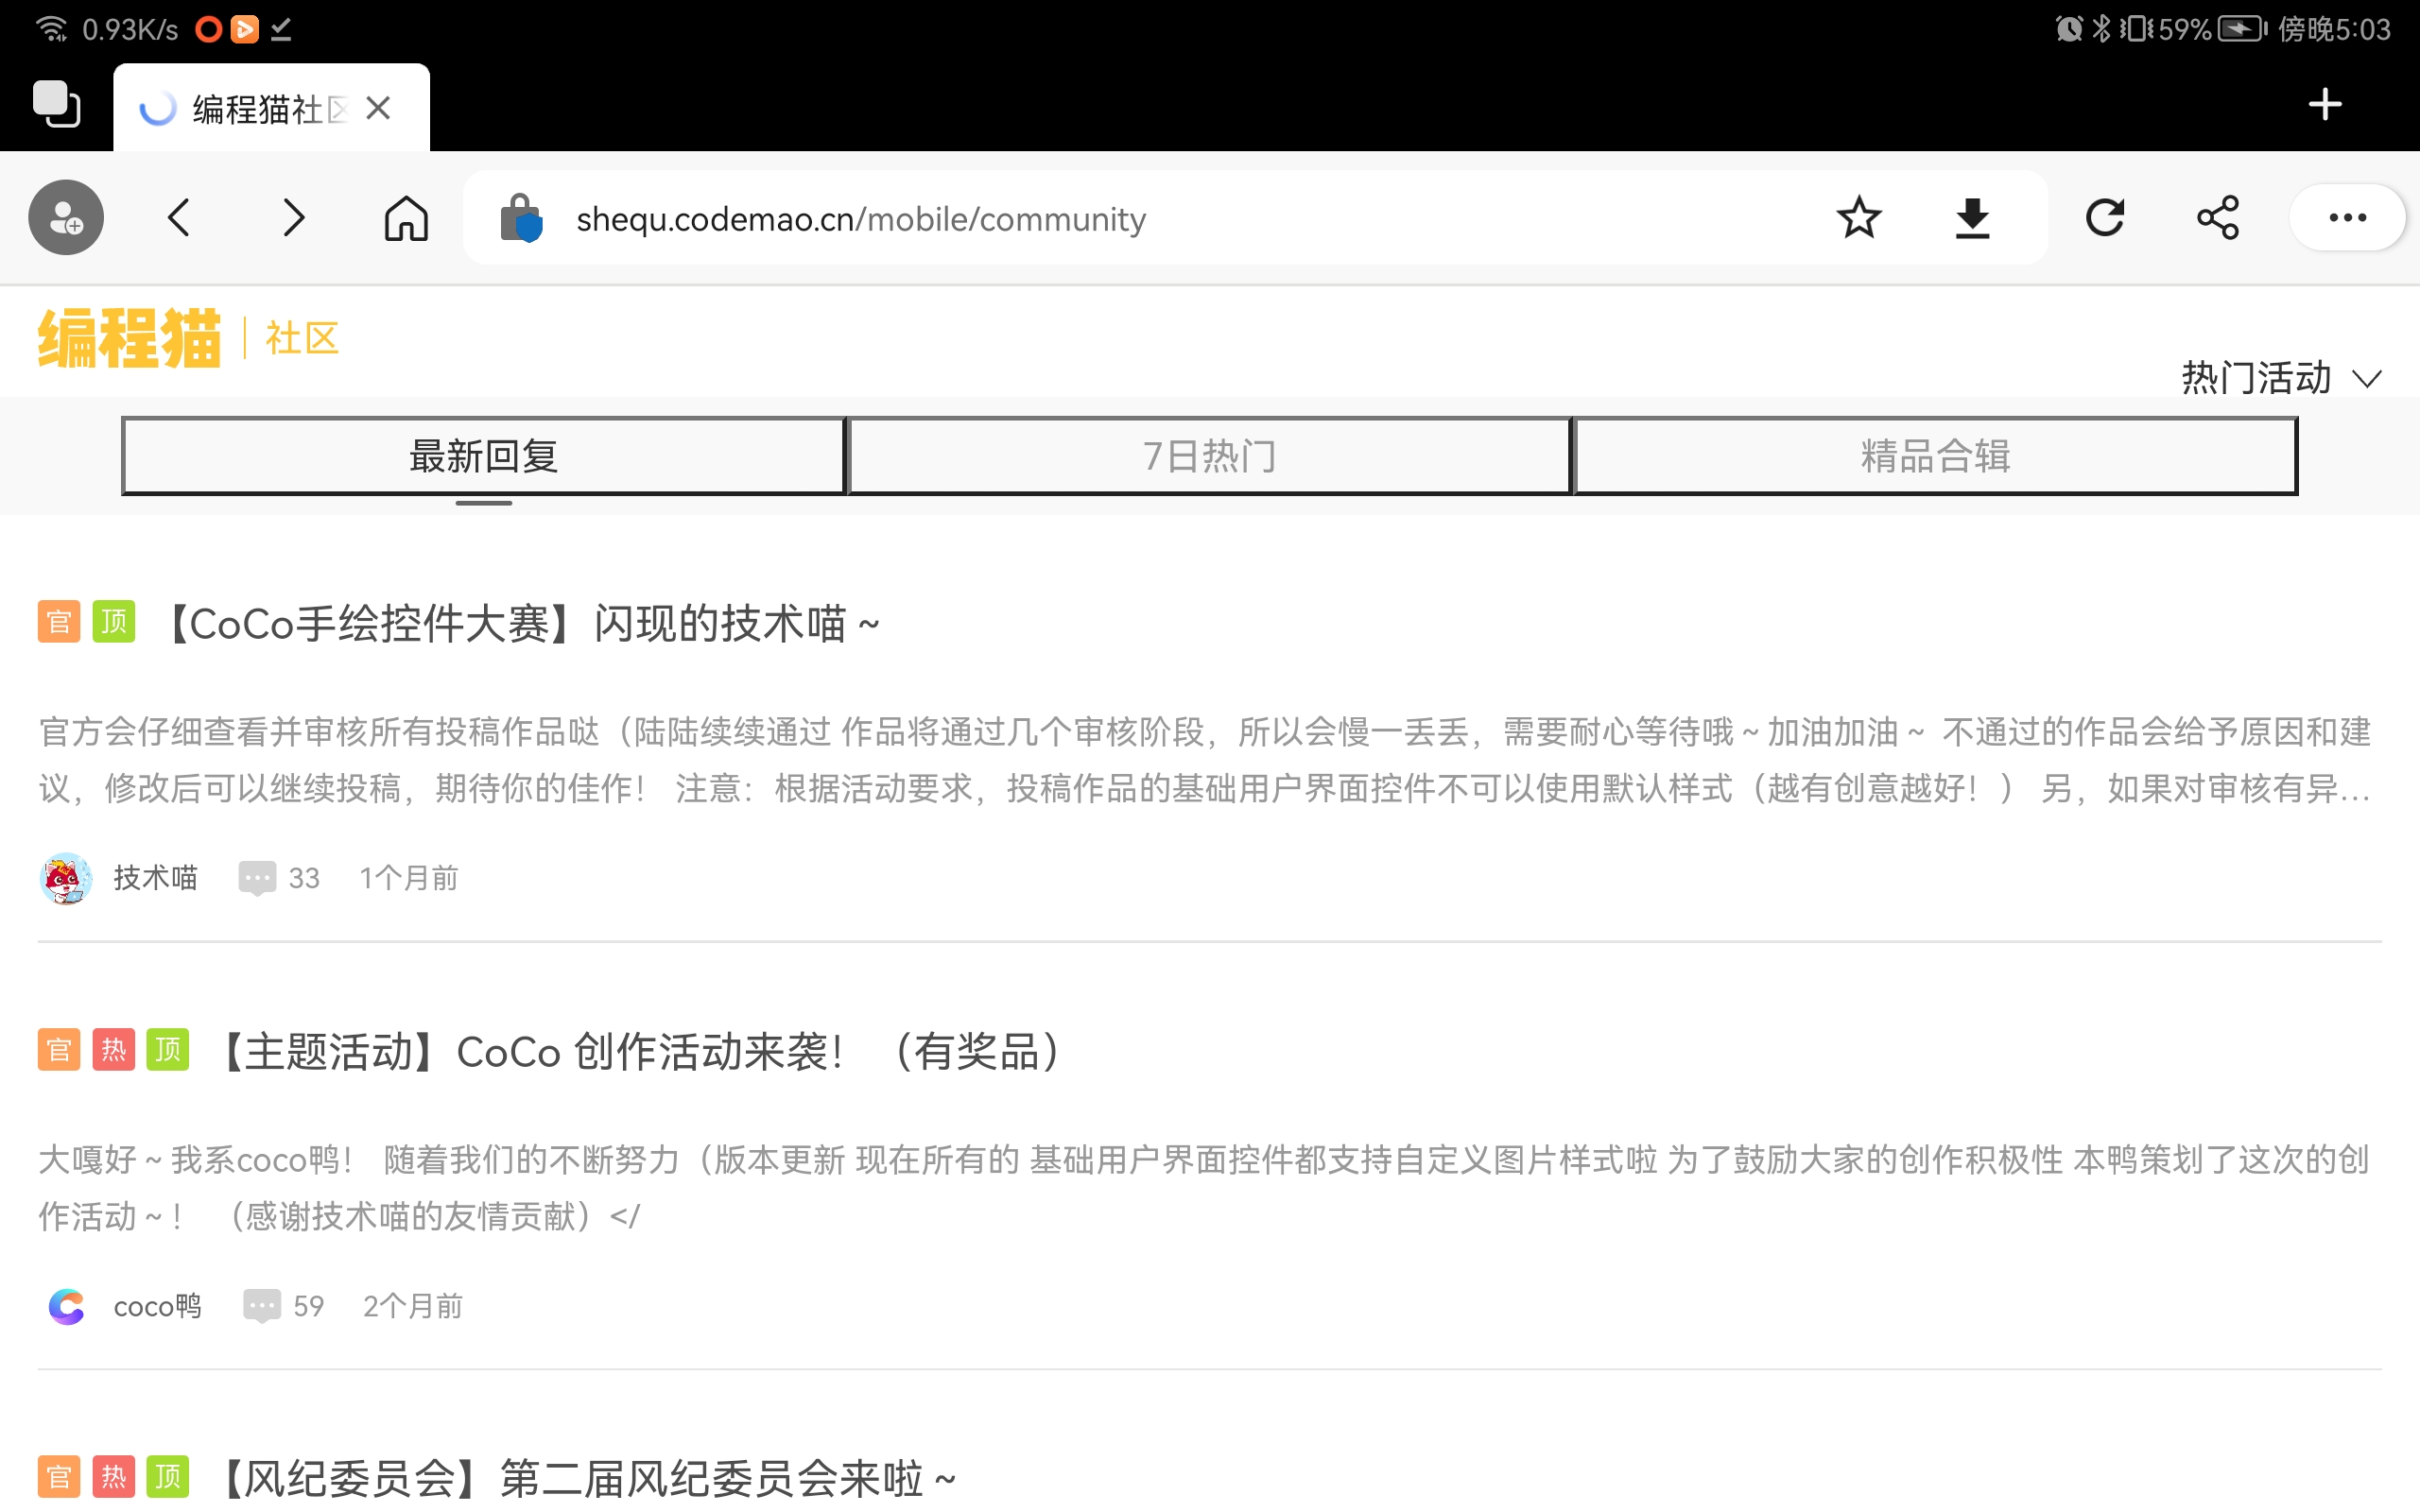
Task: Tap timestamp 1个月前
Action: [x=409, y=878]
